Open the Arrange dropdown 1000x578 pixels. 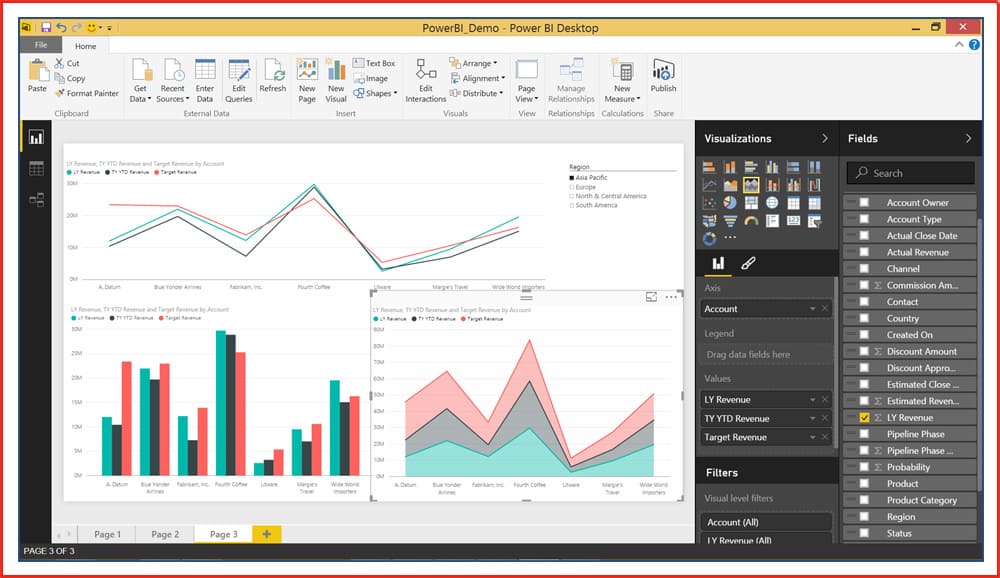(478, 63)
